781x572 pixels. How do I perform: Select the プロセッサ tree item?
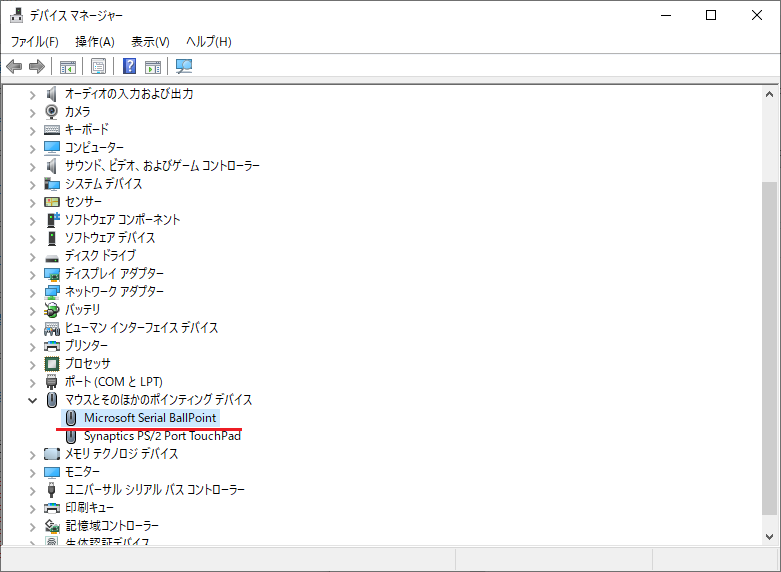88,364
